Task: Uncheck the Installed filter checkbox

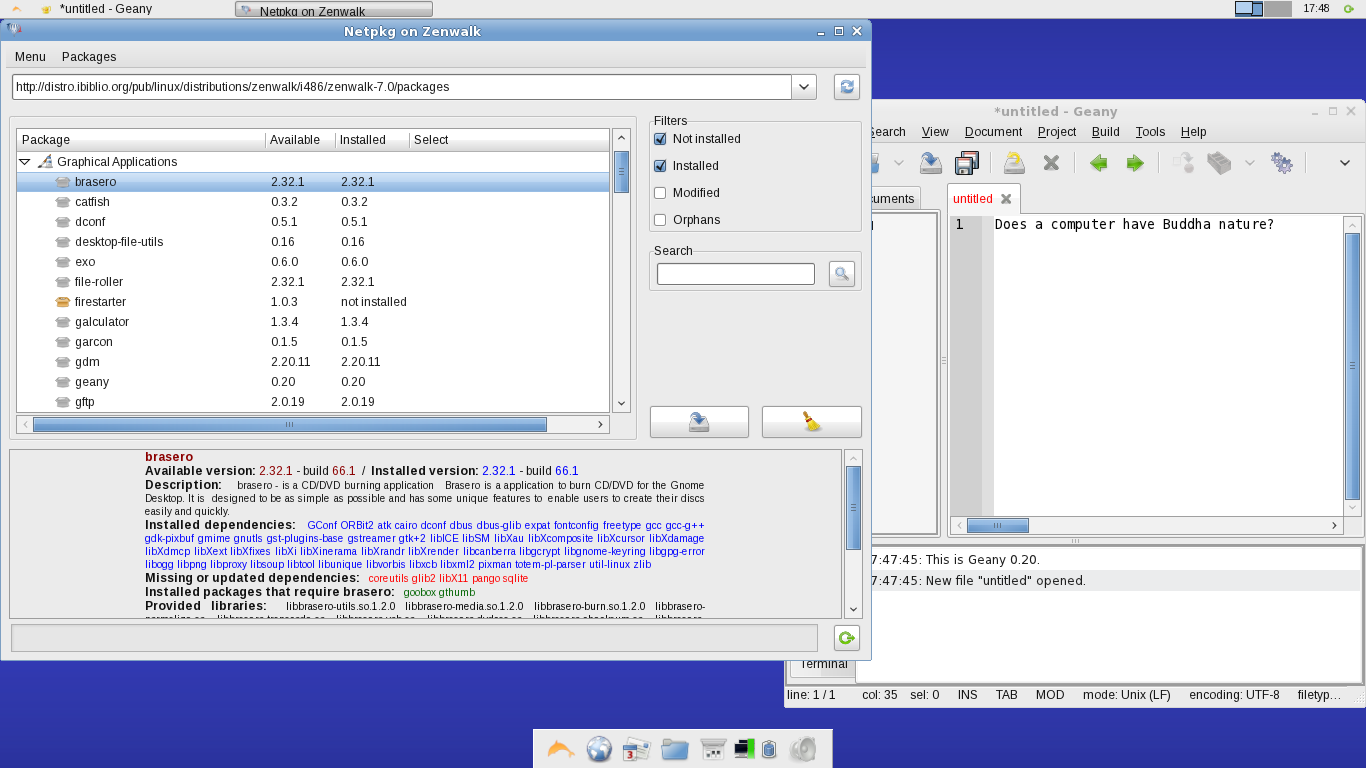Action: click(660, 166)
